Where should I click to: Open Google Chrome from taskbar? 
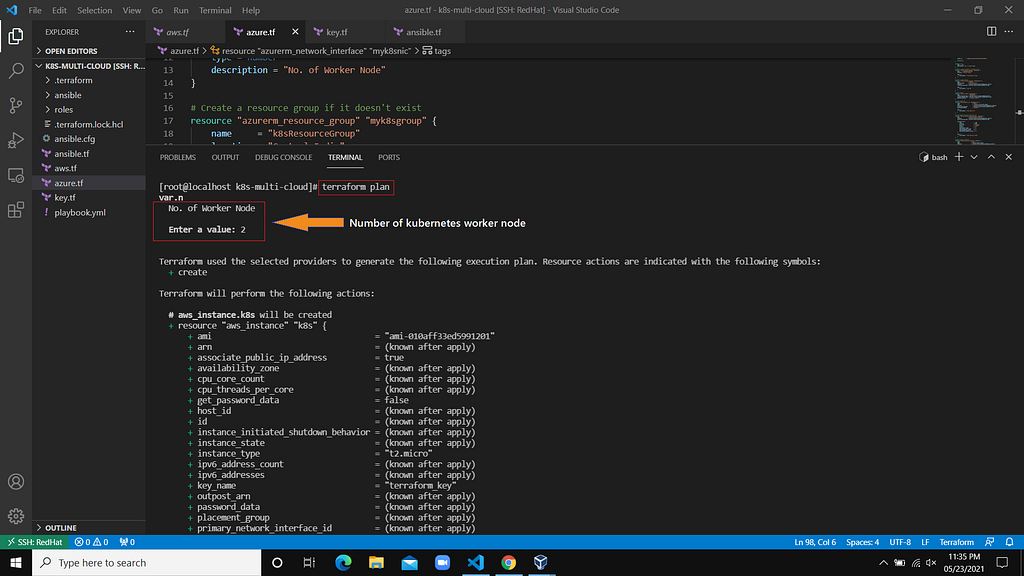(508, 562)
